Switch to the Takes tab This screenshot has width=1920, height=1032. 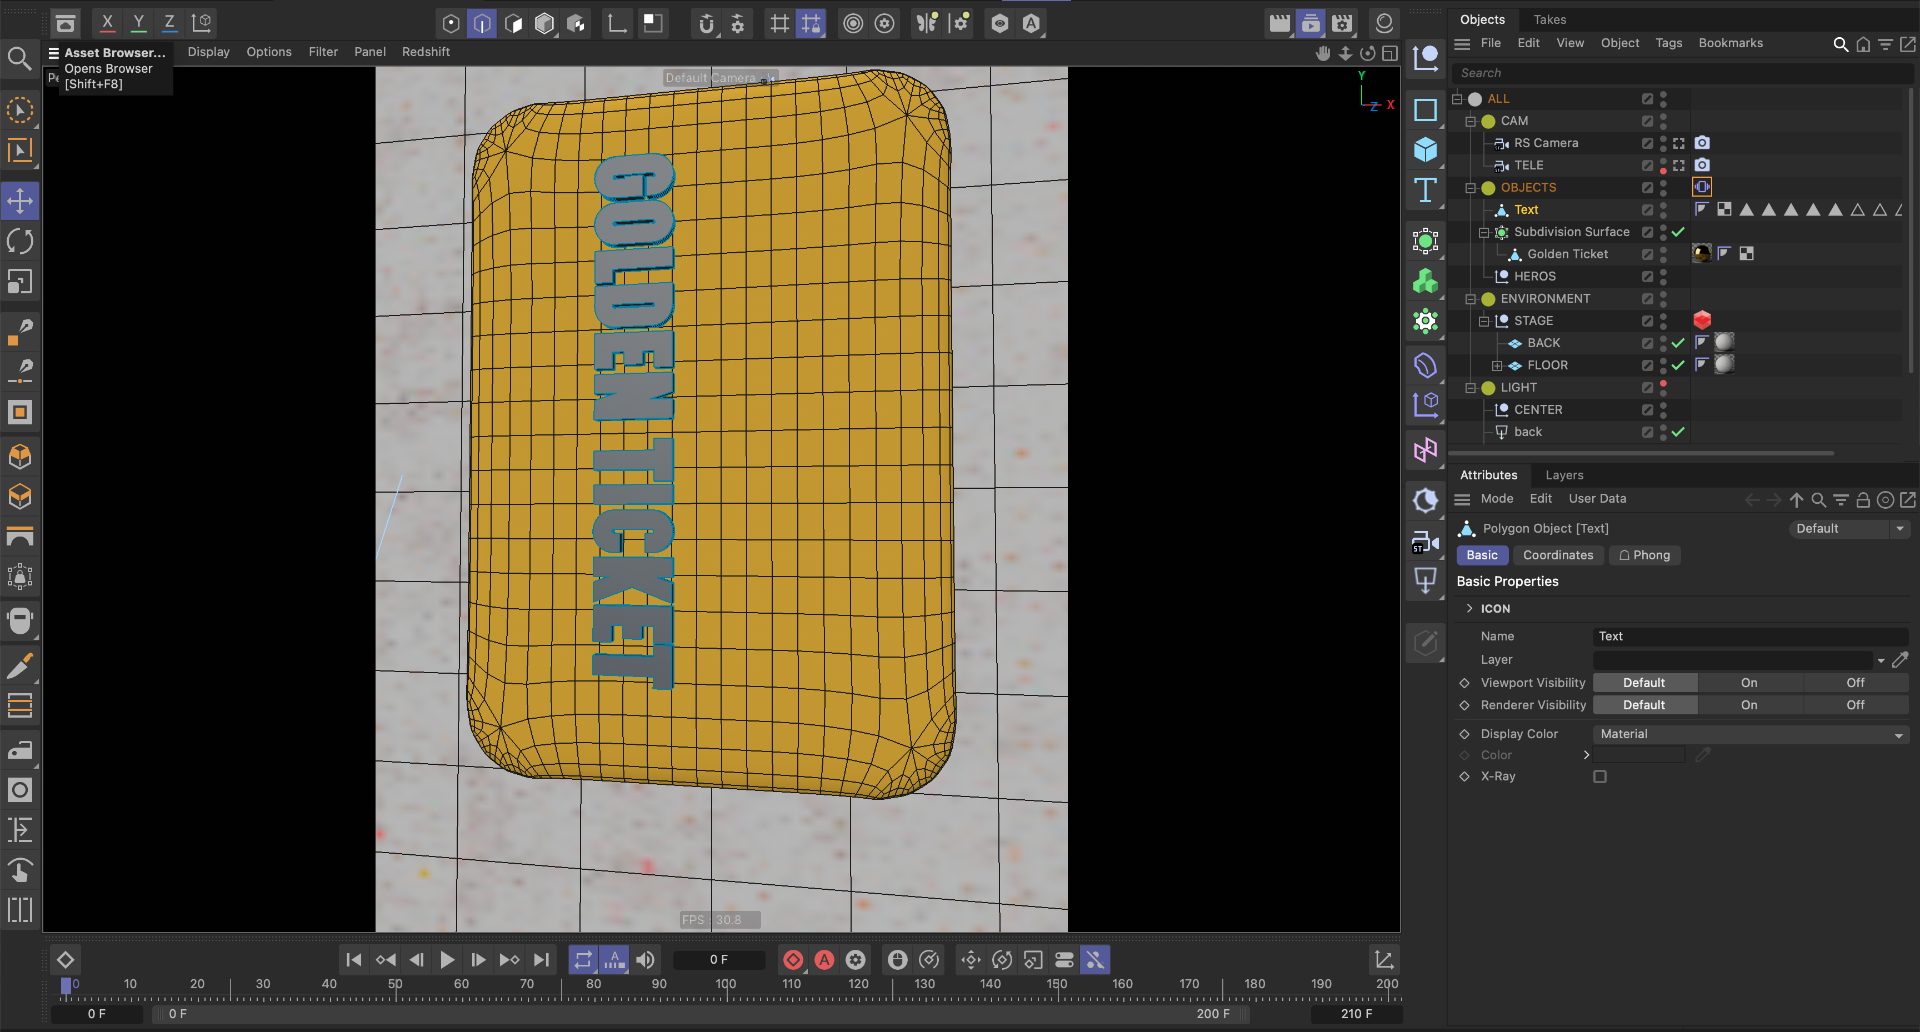coord(1549,20)
